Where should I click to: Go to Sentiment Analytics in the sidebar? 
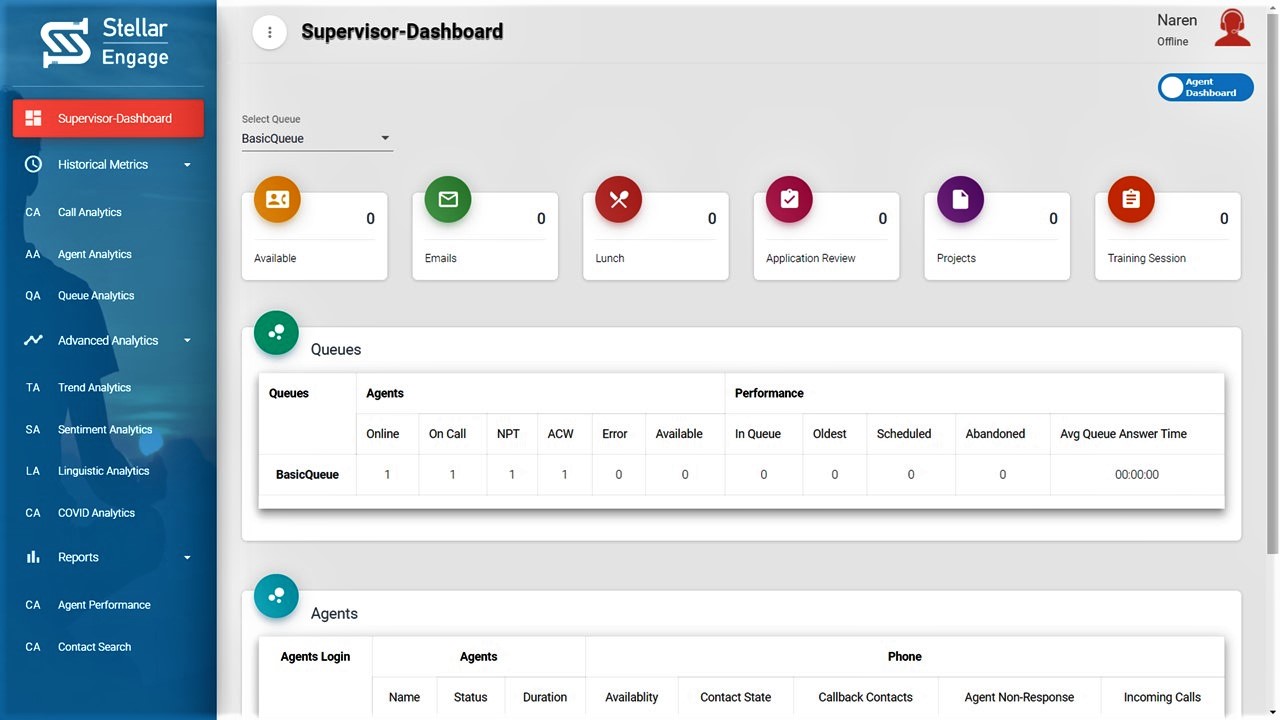[x=105, y=430]
